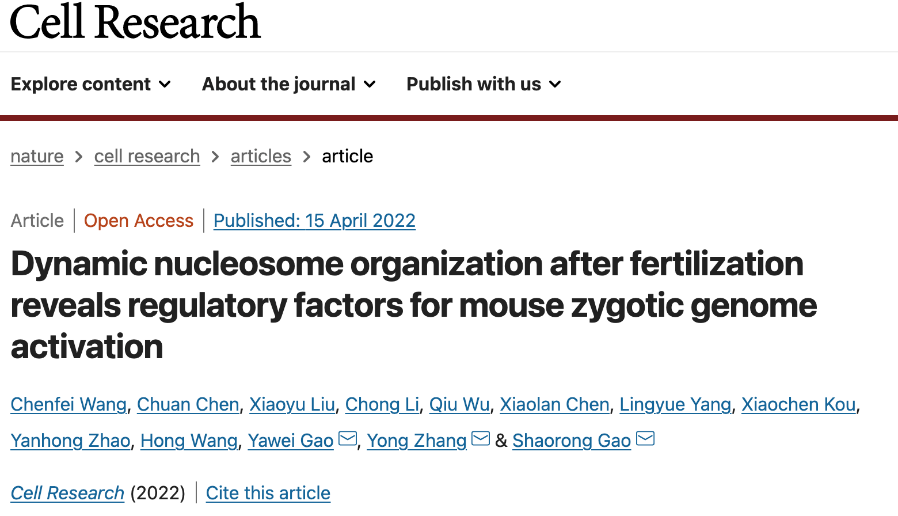
Task: Expand the Publish with us dropdown
Action: [483, 84]
